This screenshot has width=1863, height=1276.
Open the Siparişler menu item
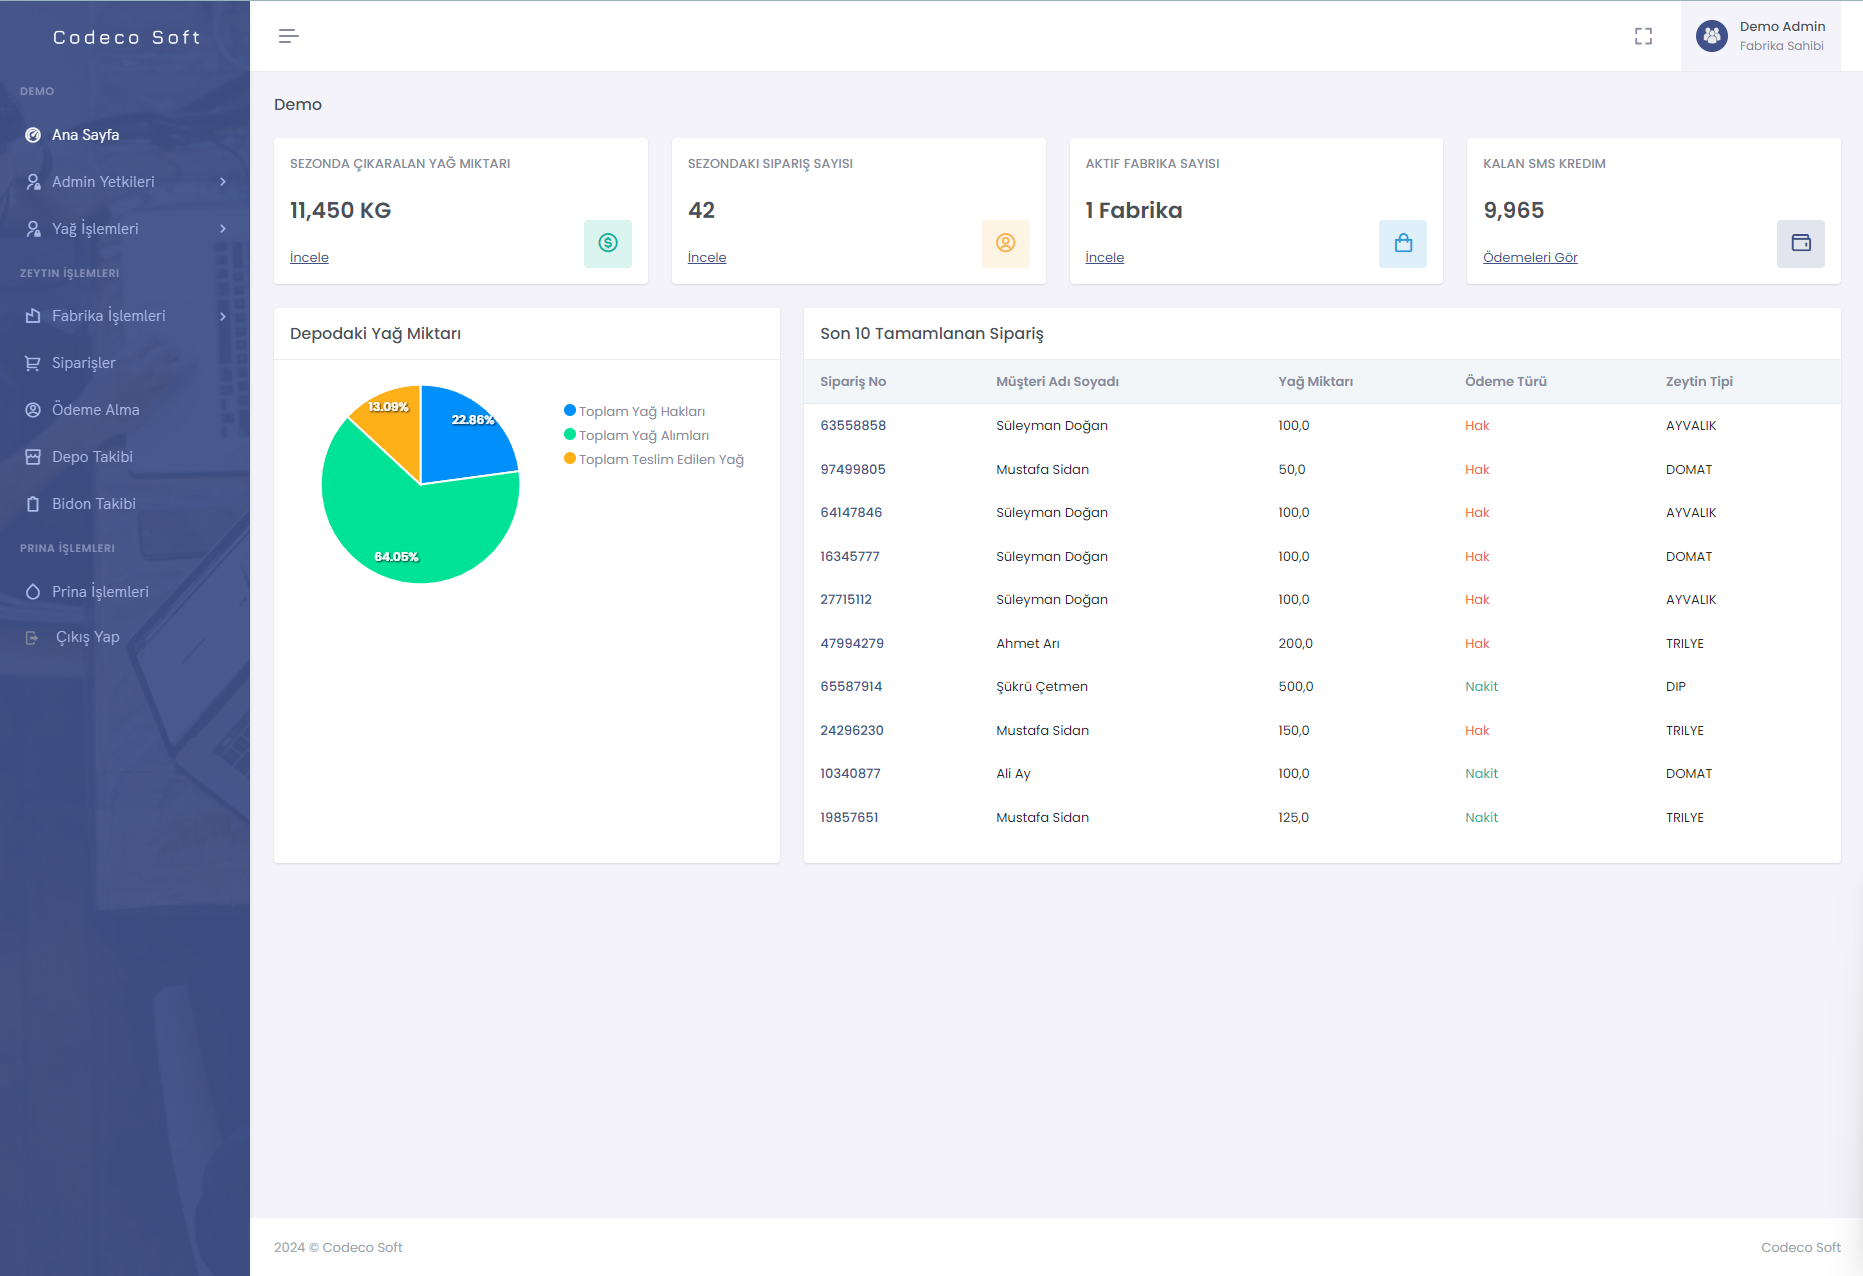click(x=84, y=363)
